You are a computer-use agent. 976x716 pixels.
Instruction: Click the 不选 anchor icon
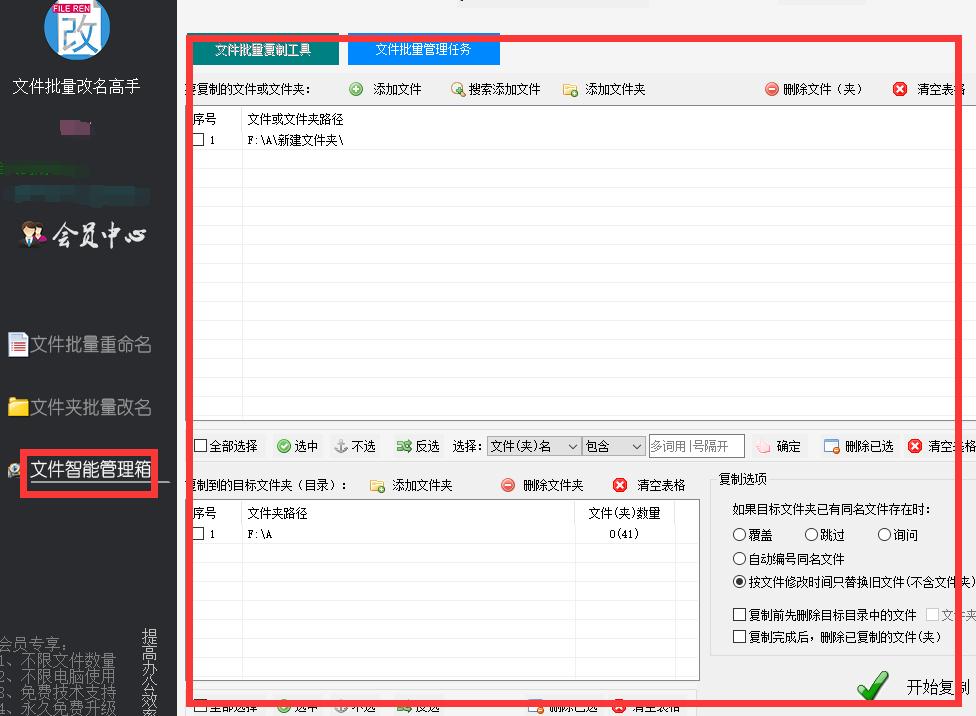coord(339,446)
